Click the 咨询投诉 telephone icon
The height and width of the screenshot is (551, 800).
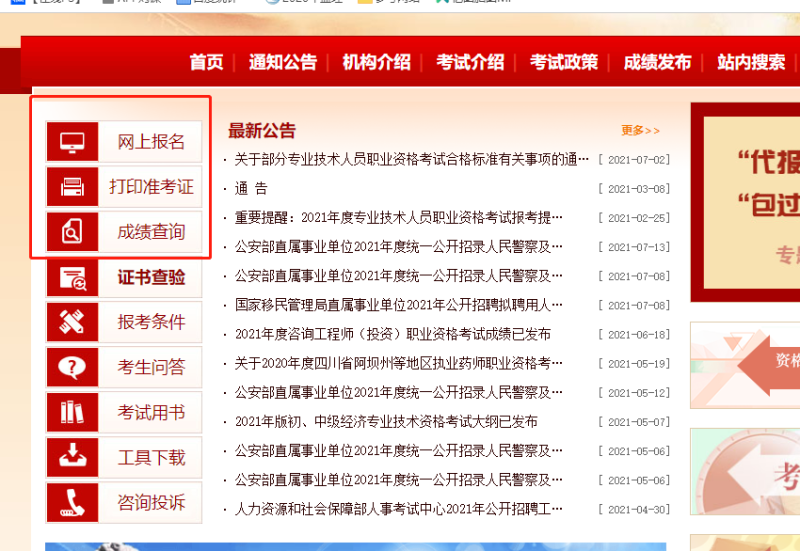72,503
